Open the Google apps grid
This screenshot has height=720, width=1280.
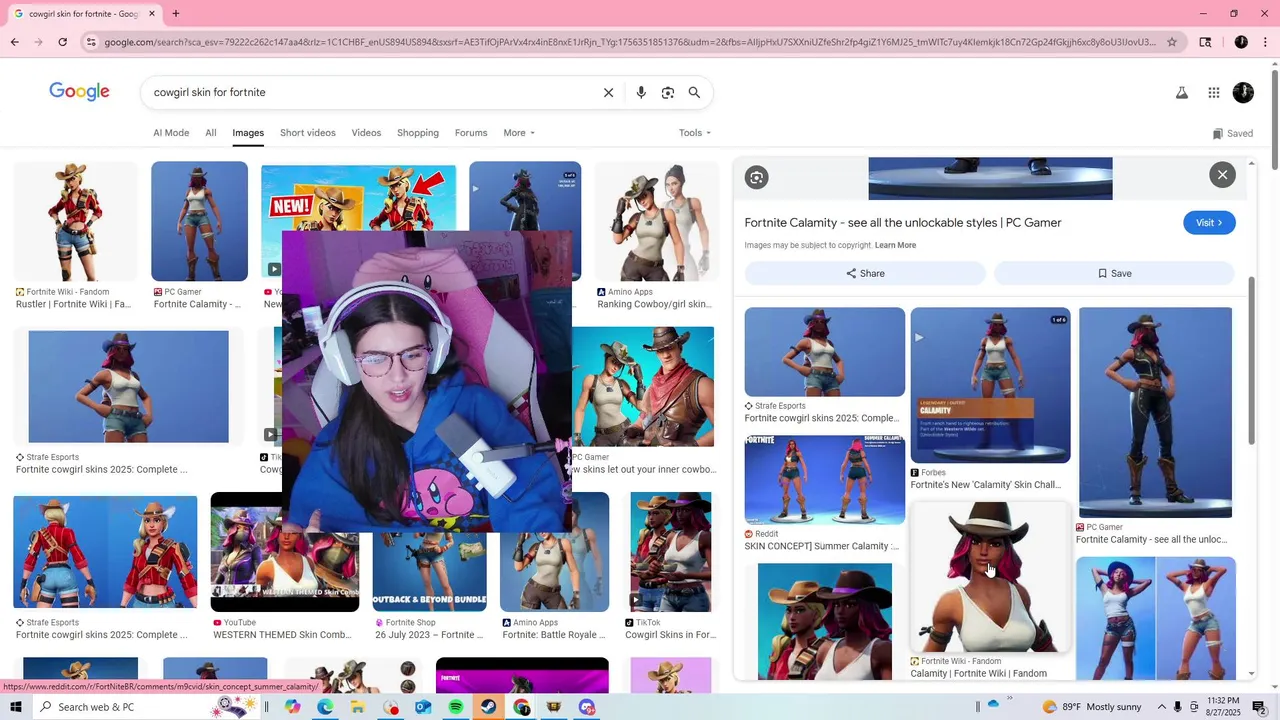tap(1213, 93)
